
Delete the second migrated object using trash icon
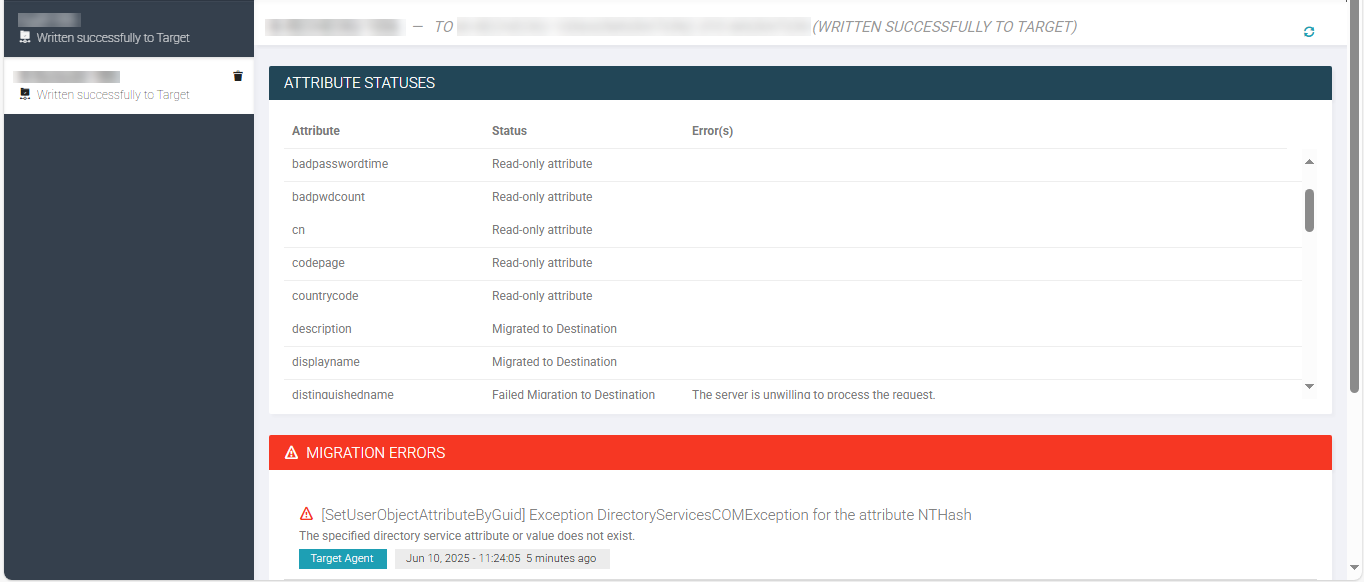point(237,75)
